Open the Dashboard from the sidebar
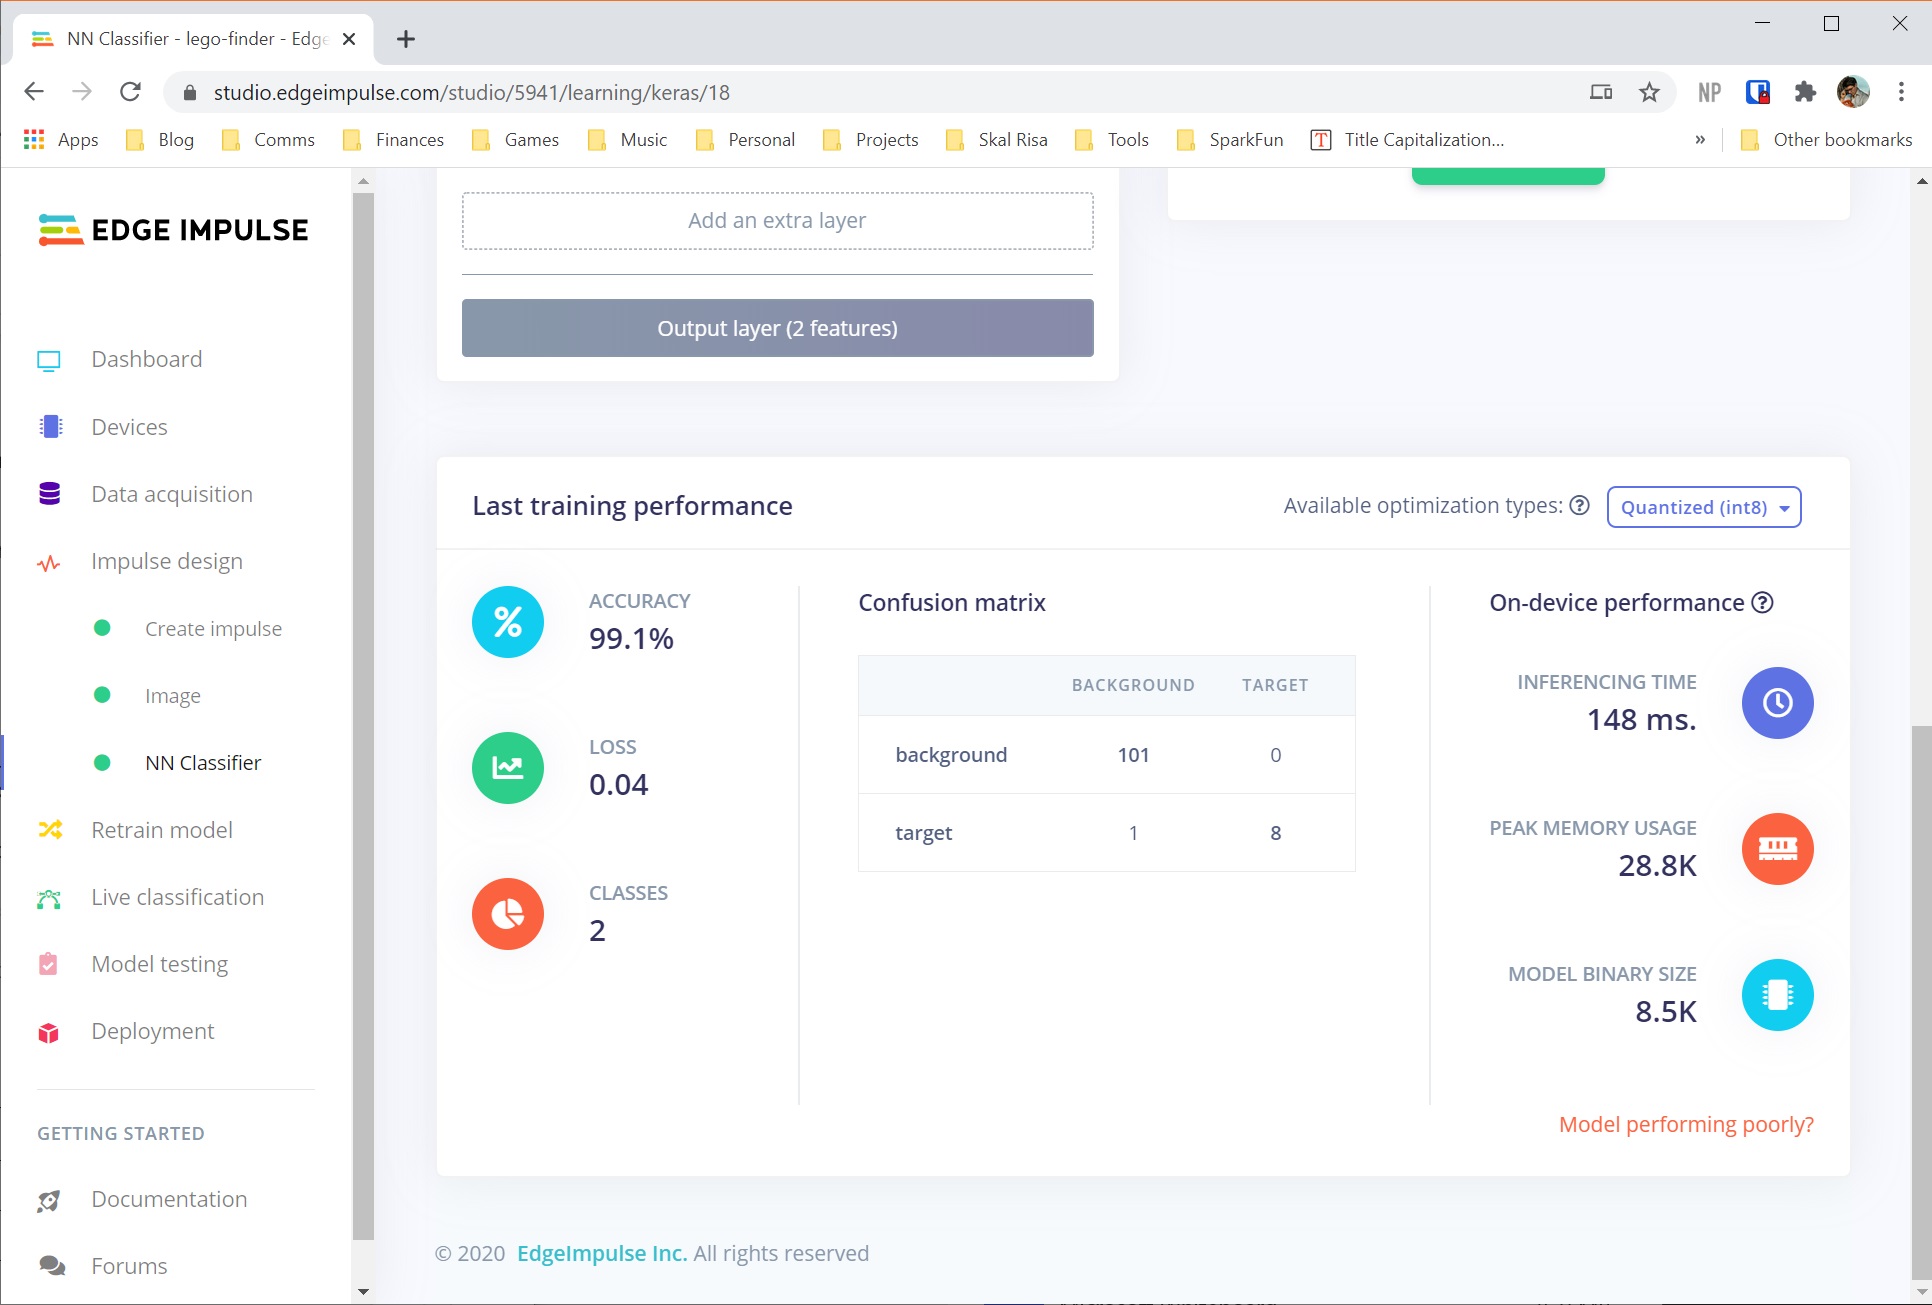 tap(146, 358)
